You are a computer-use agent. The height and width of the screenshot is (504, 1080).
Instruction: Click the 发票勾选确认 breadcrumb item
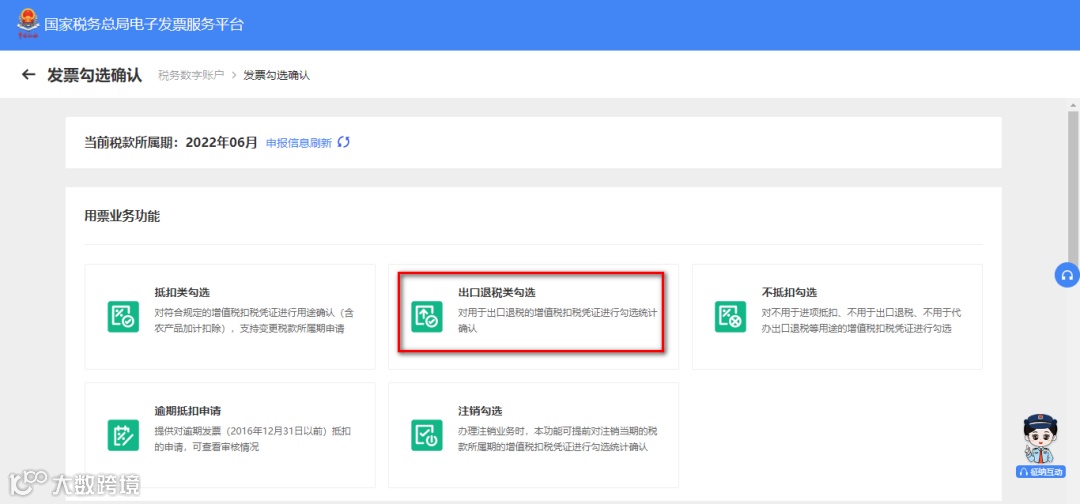click(277, 75)
